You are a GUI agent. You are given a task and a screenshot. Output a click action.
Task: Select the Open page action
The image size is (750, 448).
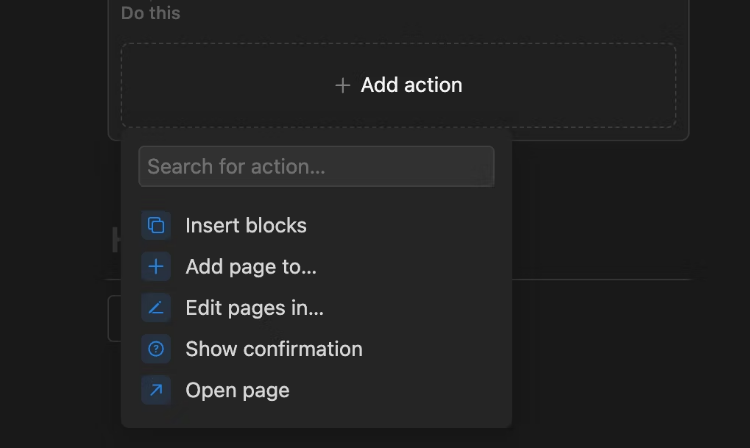(316, 390)
